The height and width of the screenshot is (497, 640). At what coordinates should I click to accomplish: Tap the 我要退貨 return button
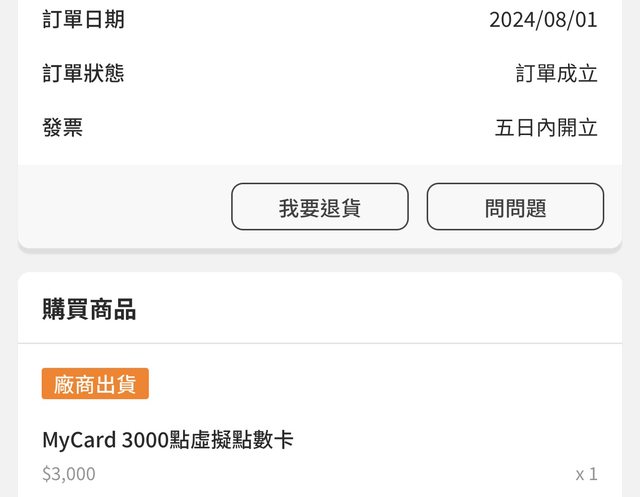click(320, 206)
